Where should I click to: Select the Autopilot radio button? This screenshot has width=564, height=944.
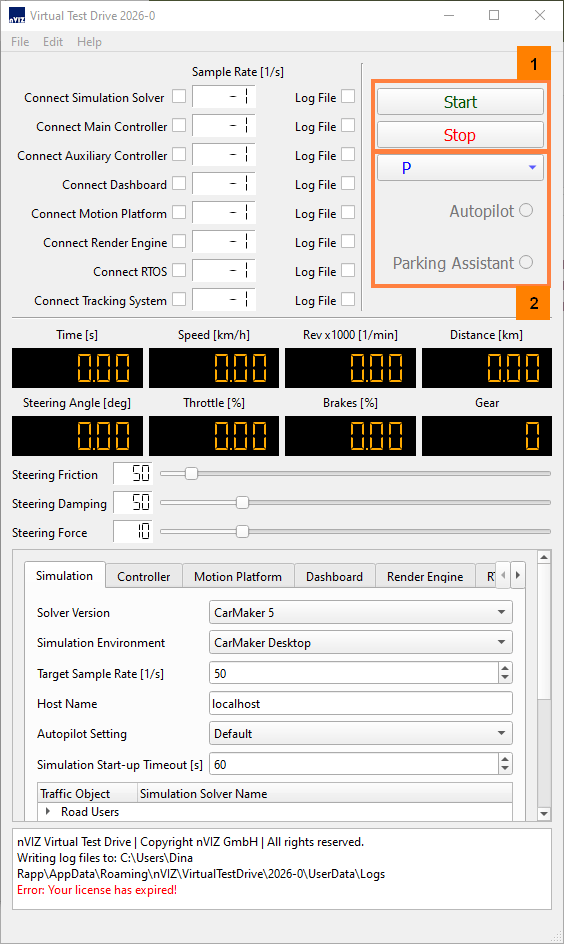tap(526, 210)
